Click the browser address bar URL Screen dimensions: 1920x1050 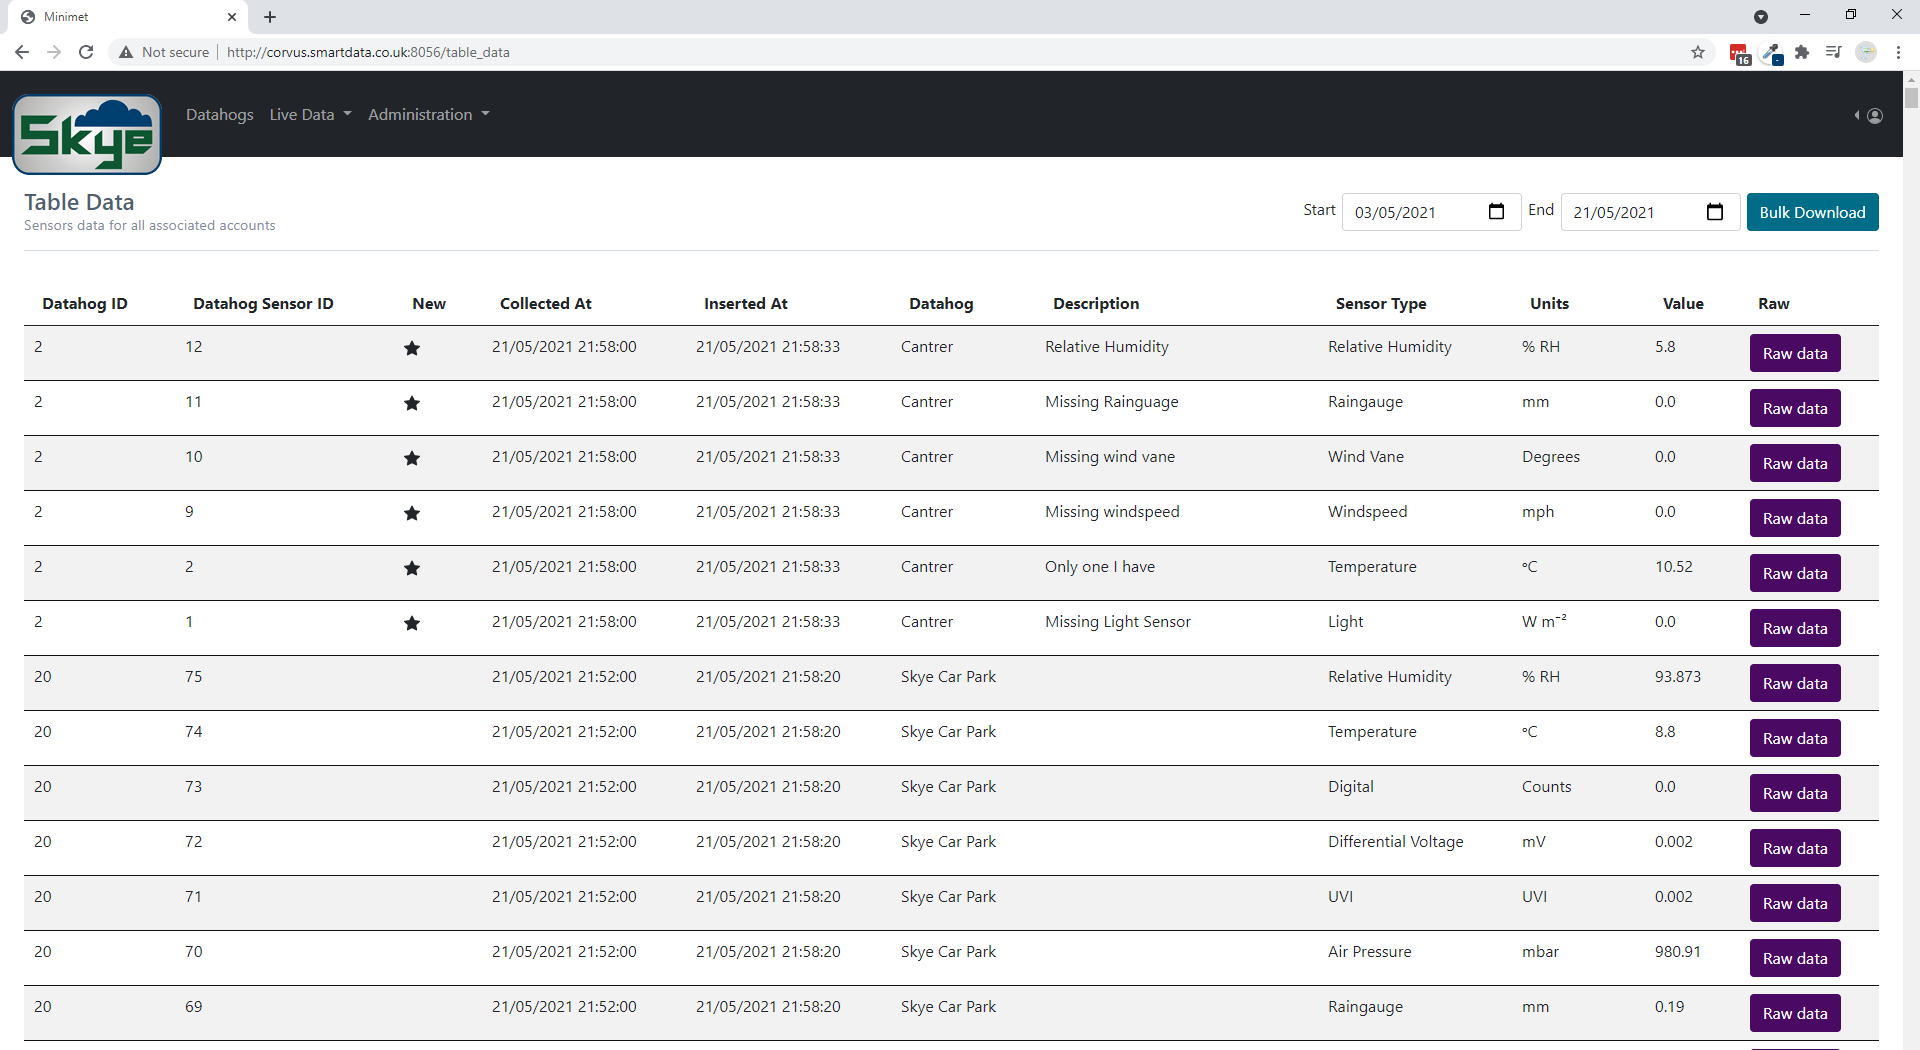click(368, 52)
